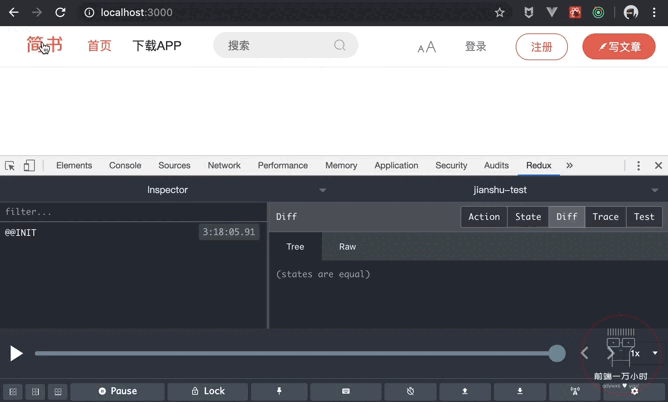This screenshot has width=668, height=402.
Task: Open DevTools three-dot options menu
Action: [638, 165]
